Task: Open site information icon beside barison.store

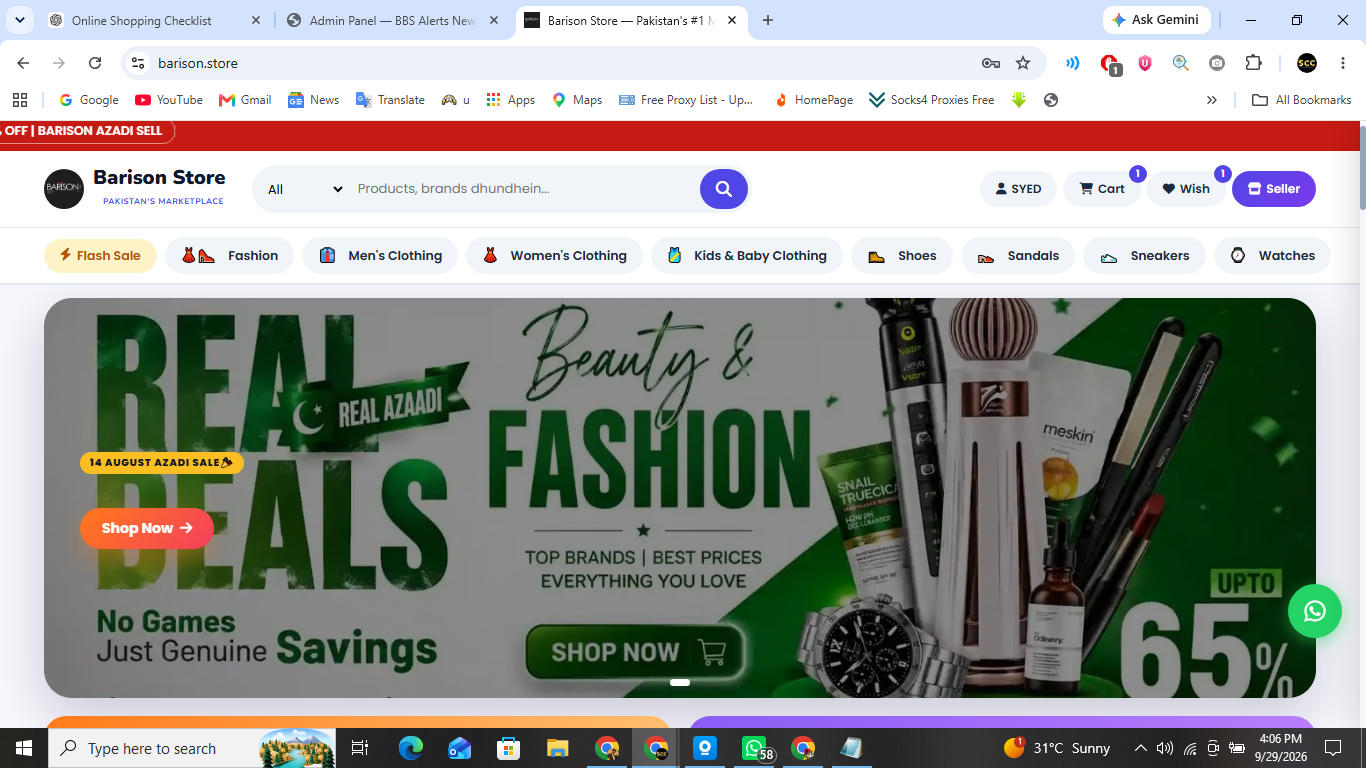Action: (139, 63)
